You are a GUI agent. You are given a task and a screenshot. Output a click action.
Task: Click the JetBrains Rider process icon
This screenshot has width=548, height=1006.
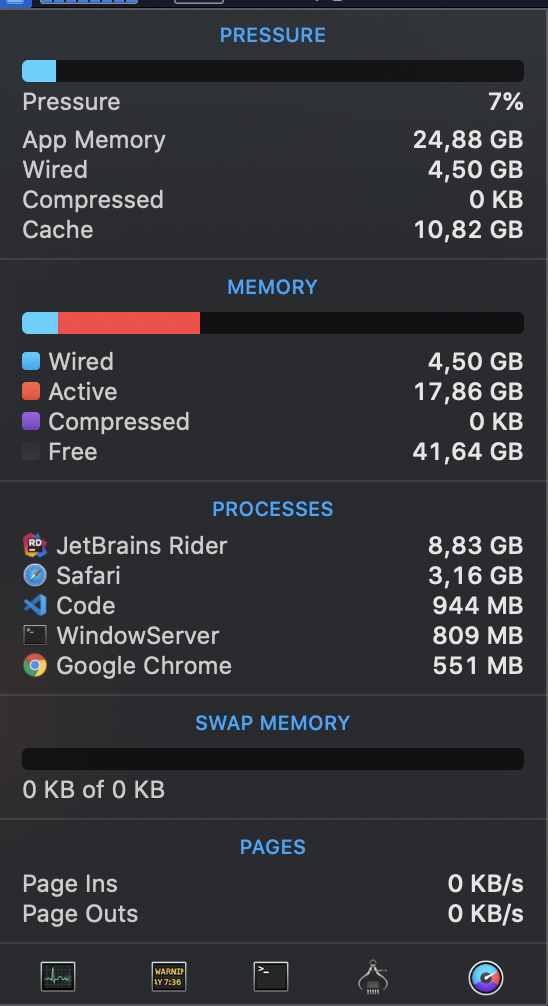tap(35, 545)
